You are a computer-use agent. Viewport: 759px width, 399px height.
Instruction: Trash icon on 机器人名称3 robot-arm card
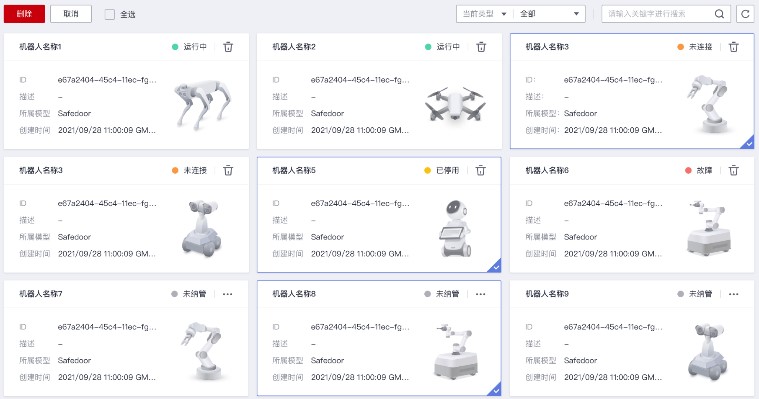coord(734,47)
